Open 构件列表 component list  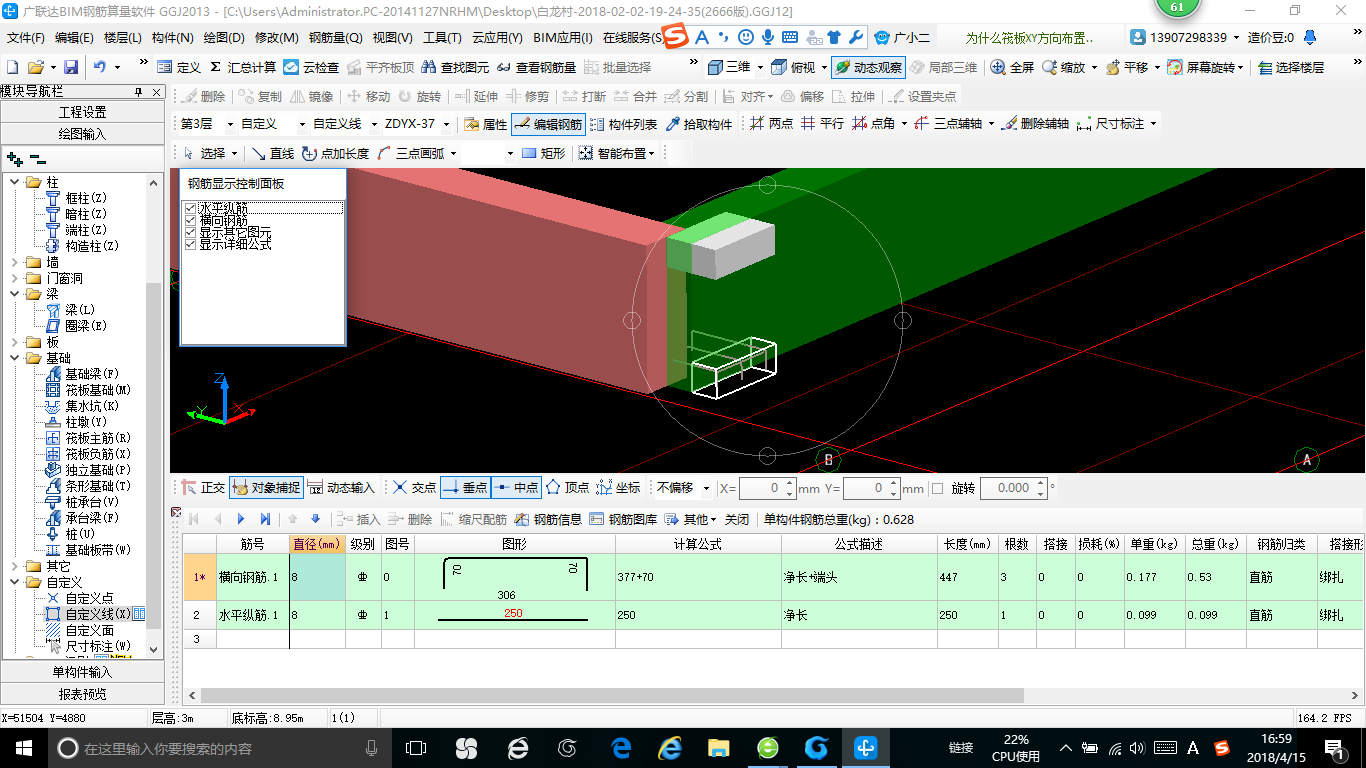pos(624,124)
